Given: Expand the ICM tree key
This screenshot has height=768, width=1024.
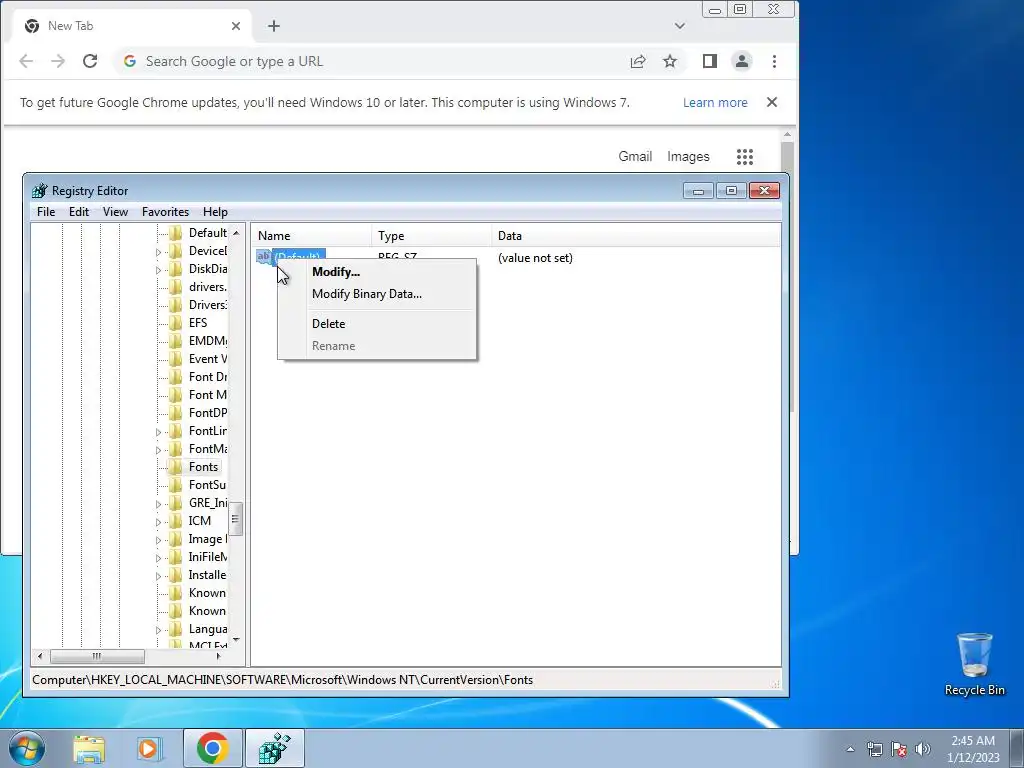Looking at the screenshot, I should point(158,522).
